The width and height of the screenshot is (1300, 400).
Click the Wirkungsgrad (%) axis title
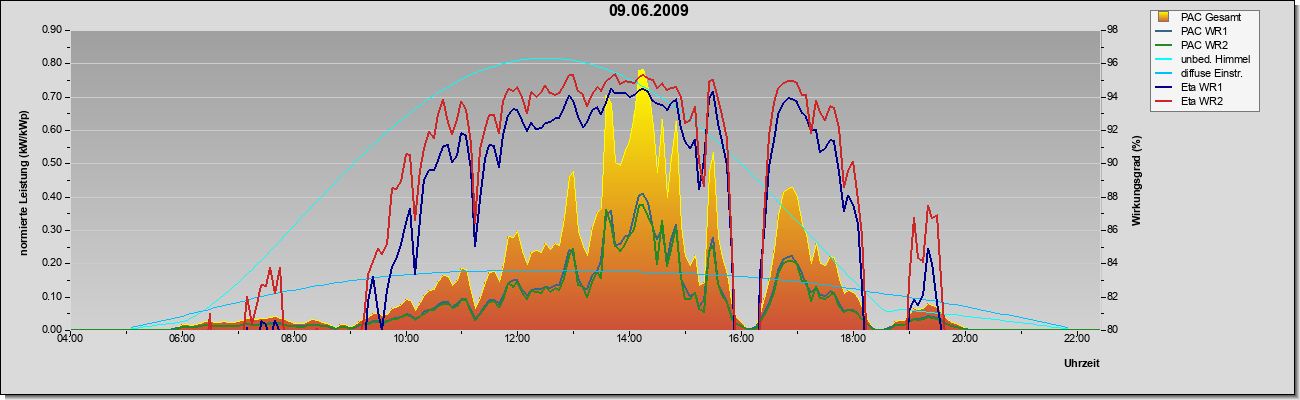coord(1136,180)
